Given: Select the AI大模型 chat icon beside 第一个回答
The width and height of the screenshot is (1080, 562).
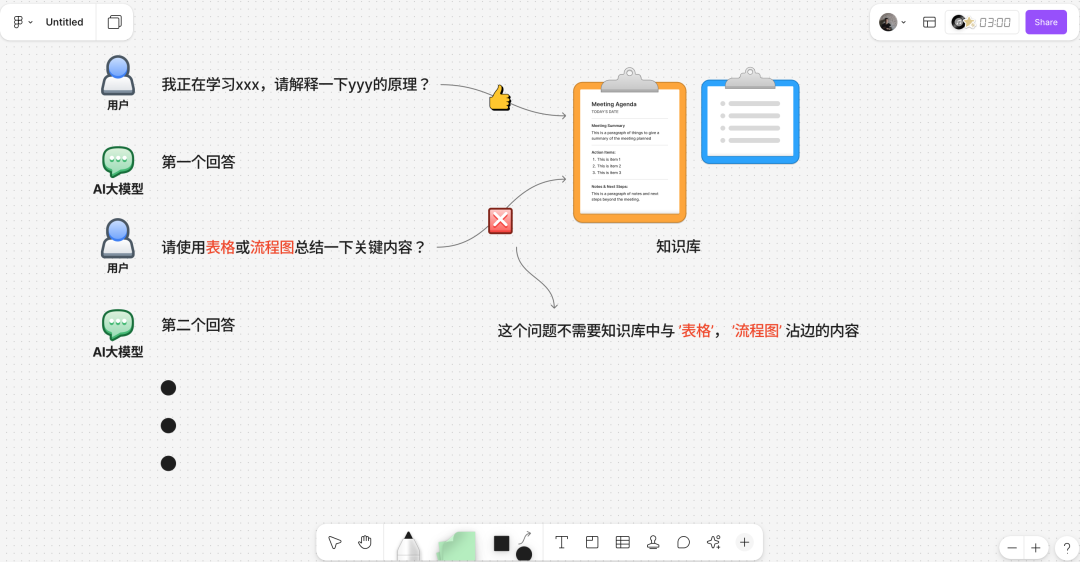Looking at the screenshot, I should [x=118, y=162].
